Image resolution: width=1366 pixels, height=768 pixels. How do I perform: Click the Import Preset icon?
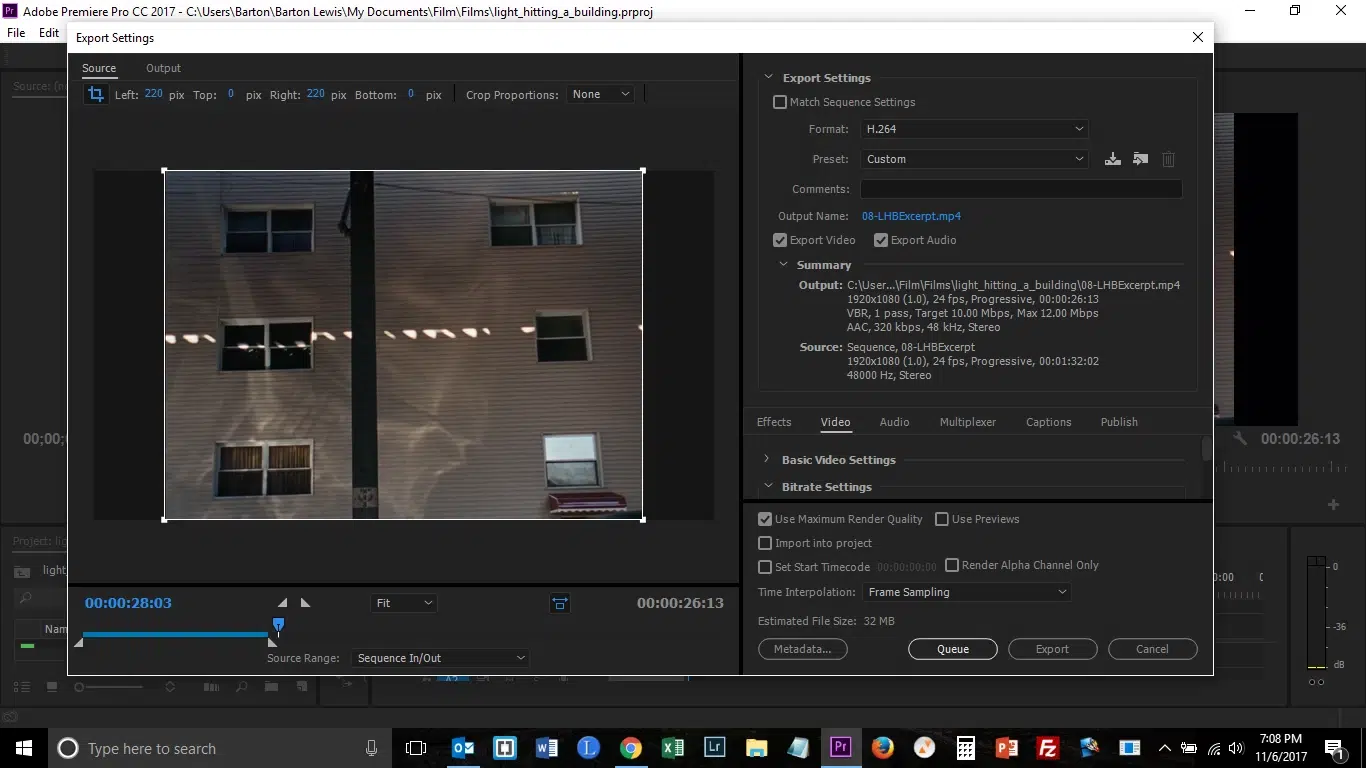pyautogui.click(x=1140, y=159)
